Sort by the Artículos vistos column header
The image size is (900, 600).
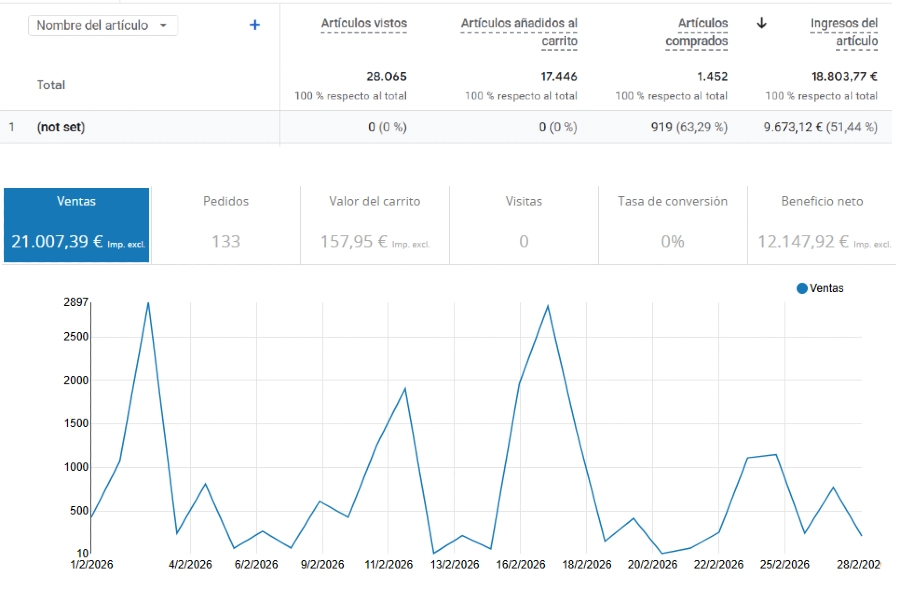pyautogui.click(x=362, y=23)
